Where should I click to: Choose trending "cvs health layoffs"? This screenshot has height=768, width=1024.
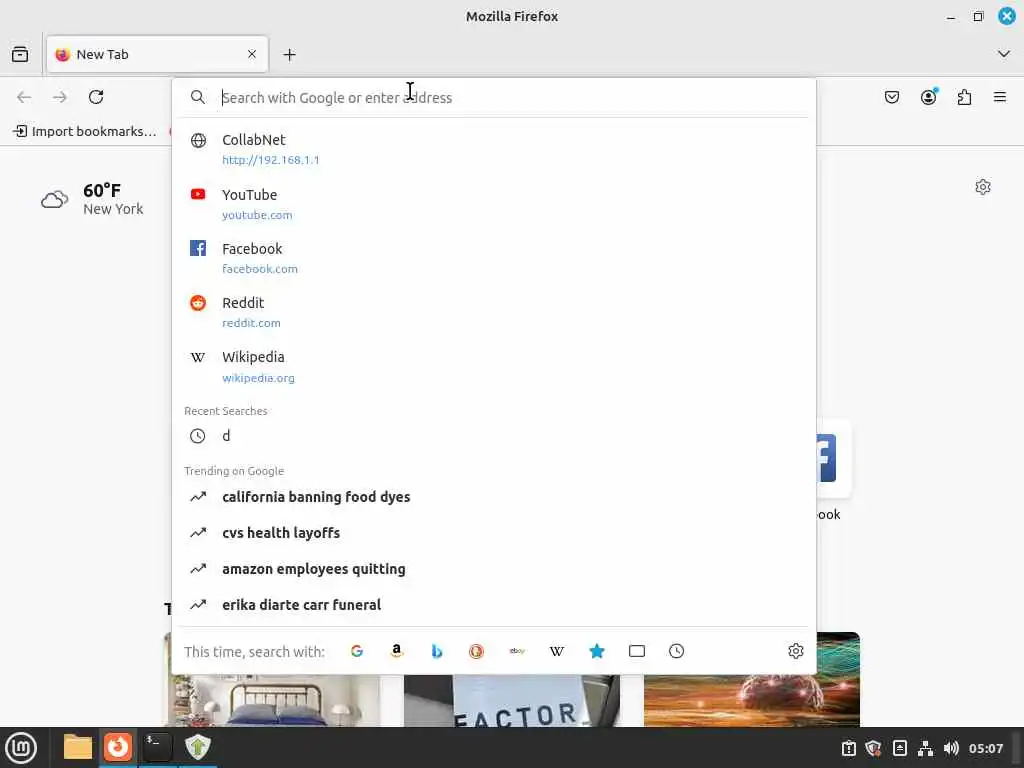pos(494,533)
